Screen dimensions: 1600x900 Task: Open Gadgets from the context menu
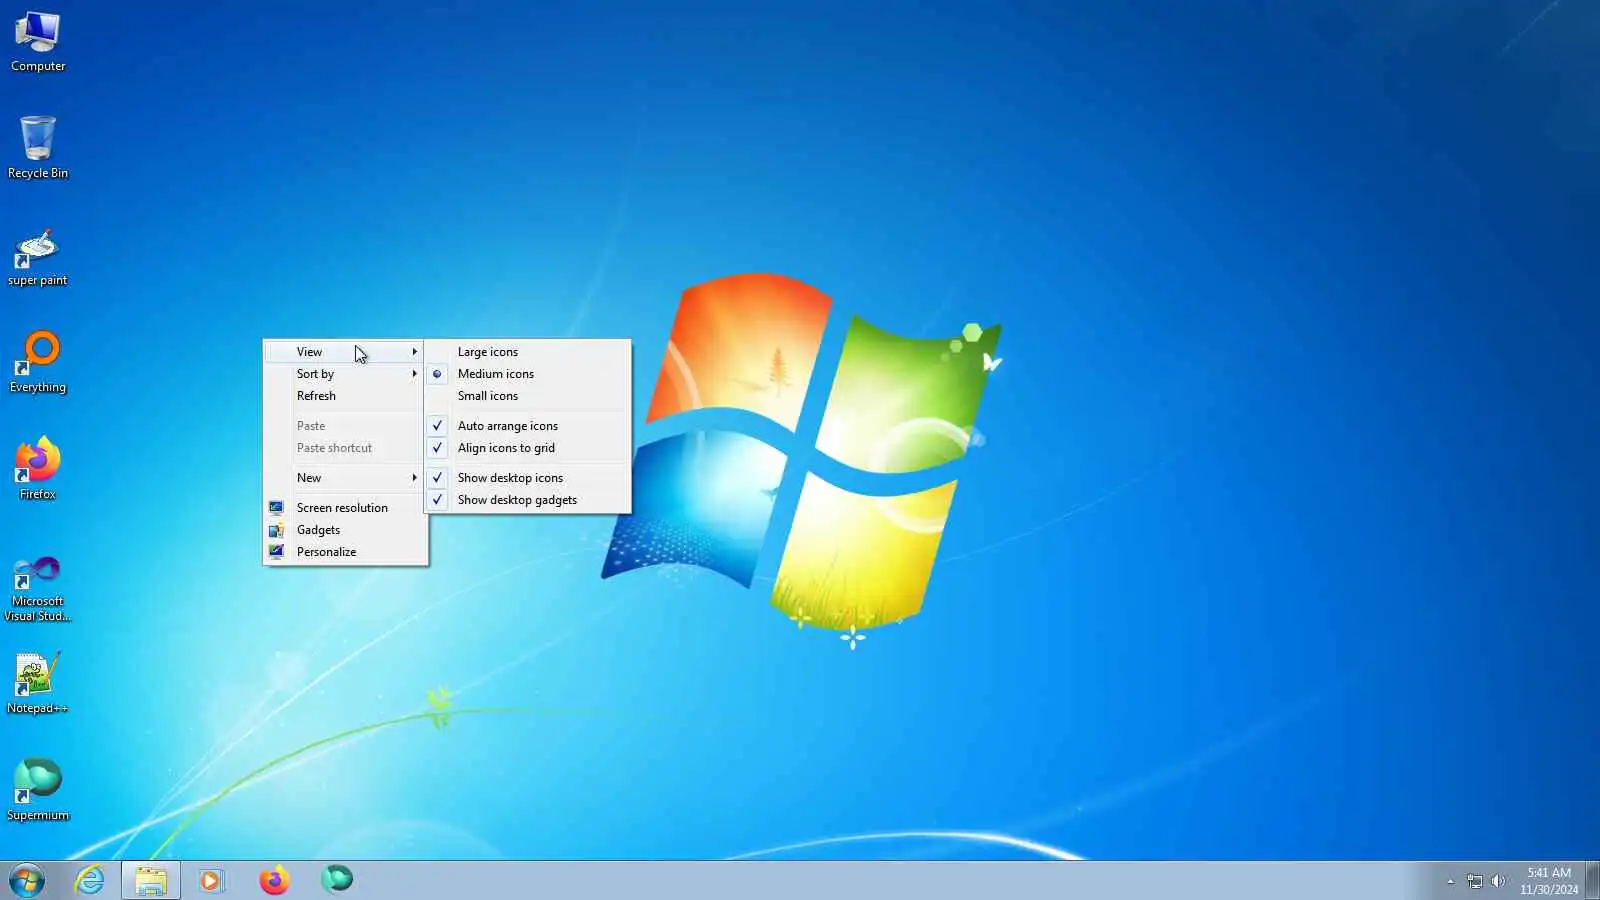coord(345,530)
